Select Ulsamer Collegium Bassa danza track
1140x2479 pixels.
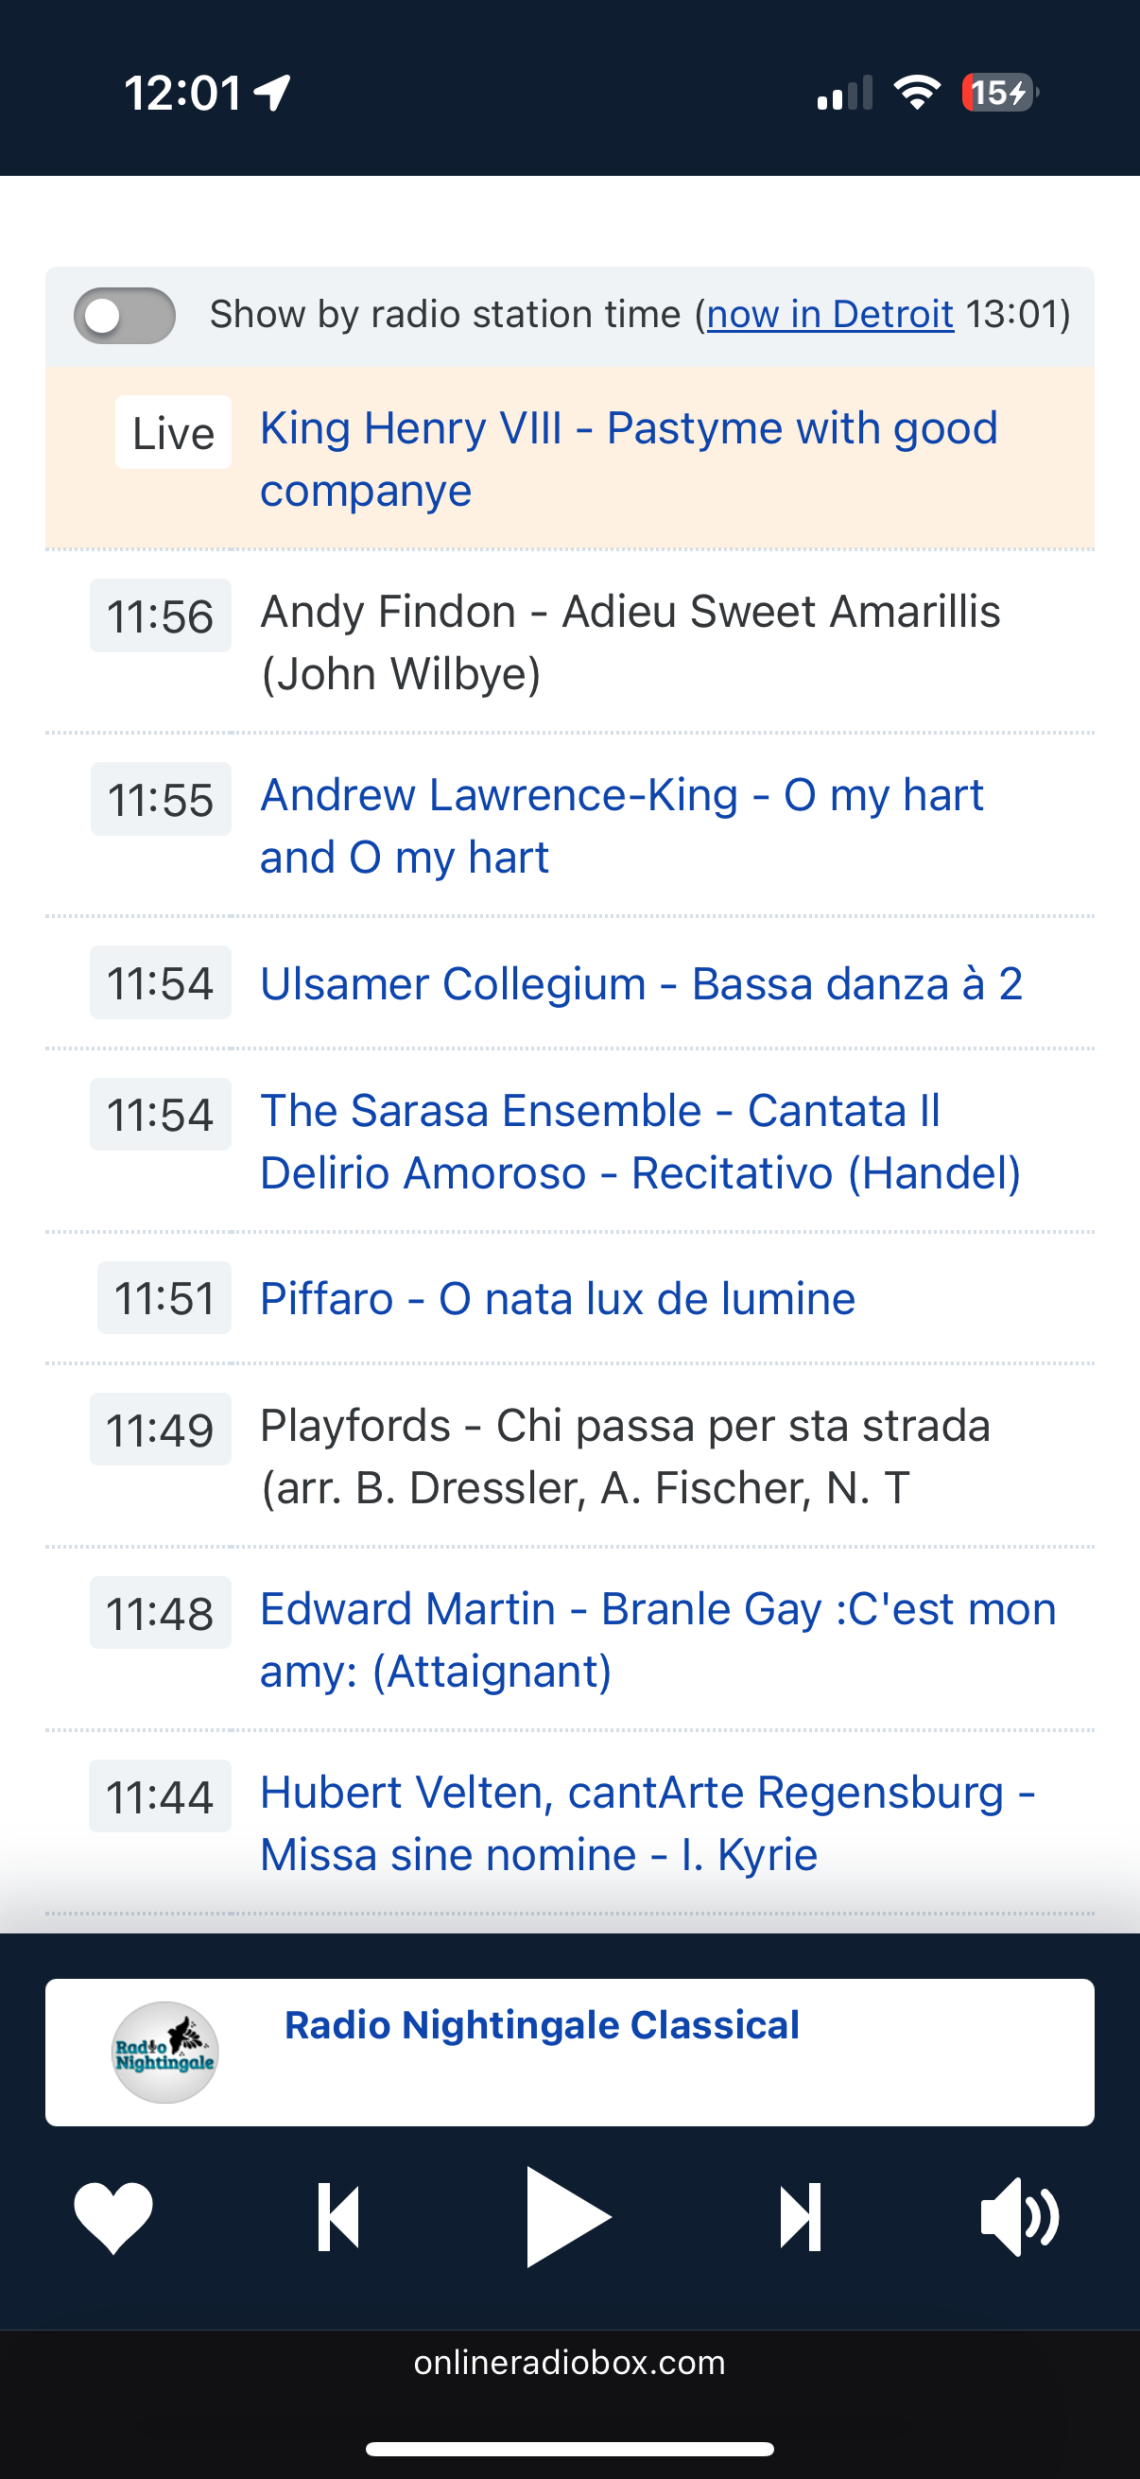641,983
